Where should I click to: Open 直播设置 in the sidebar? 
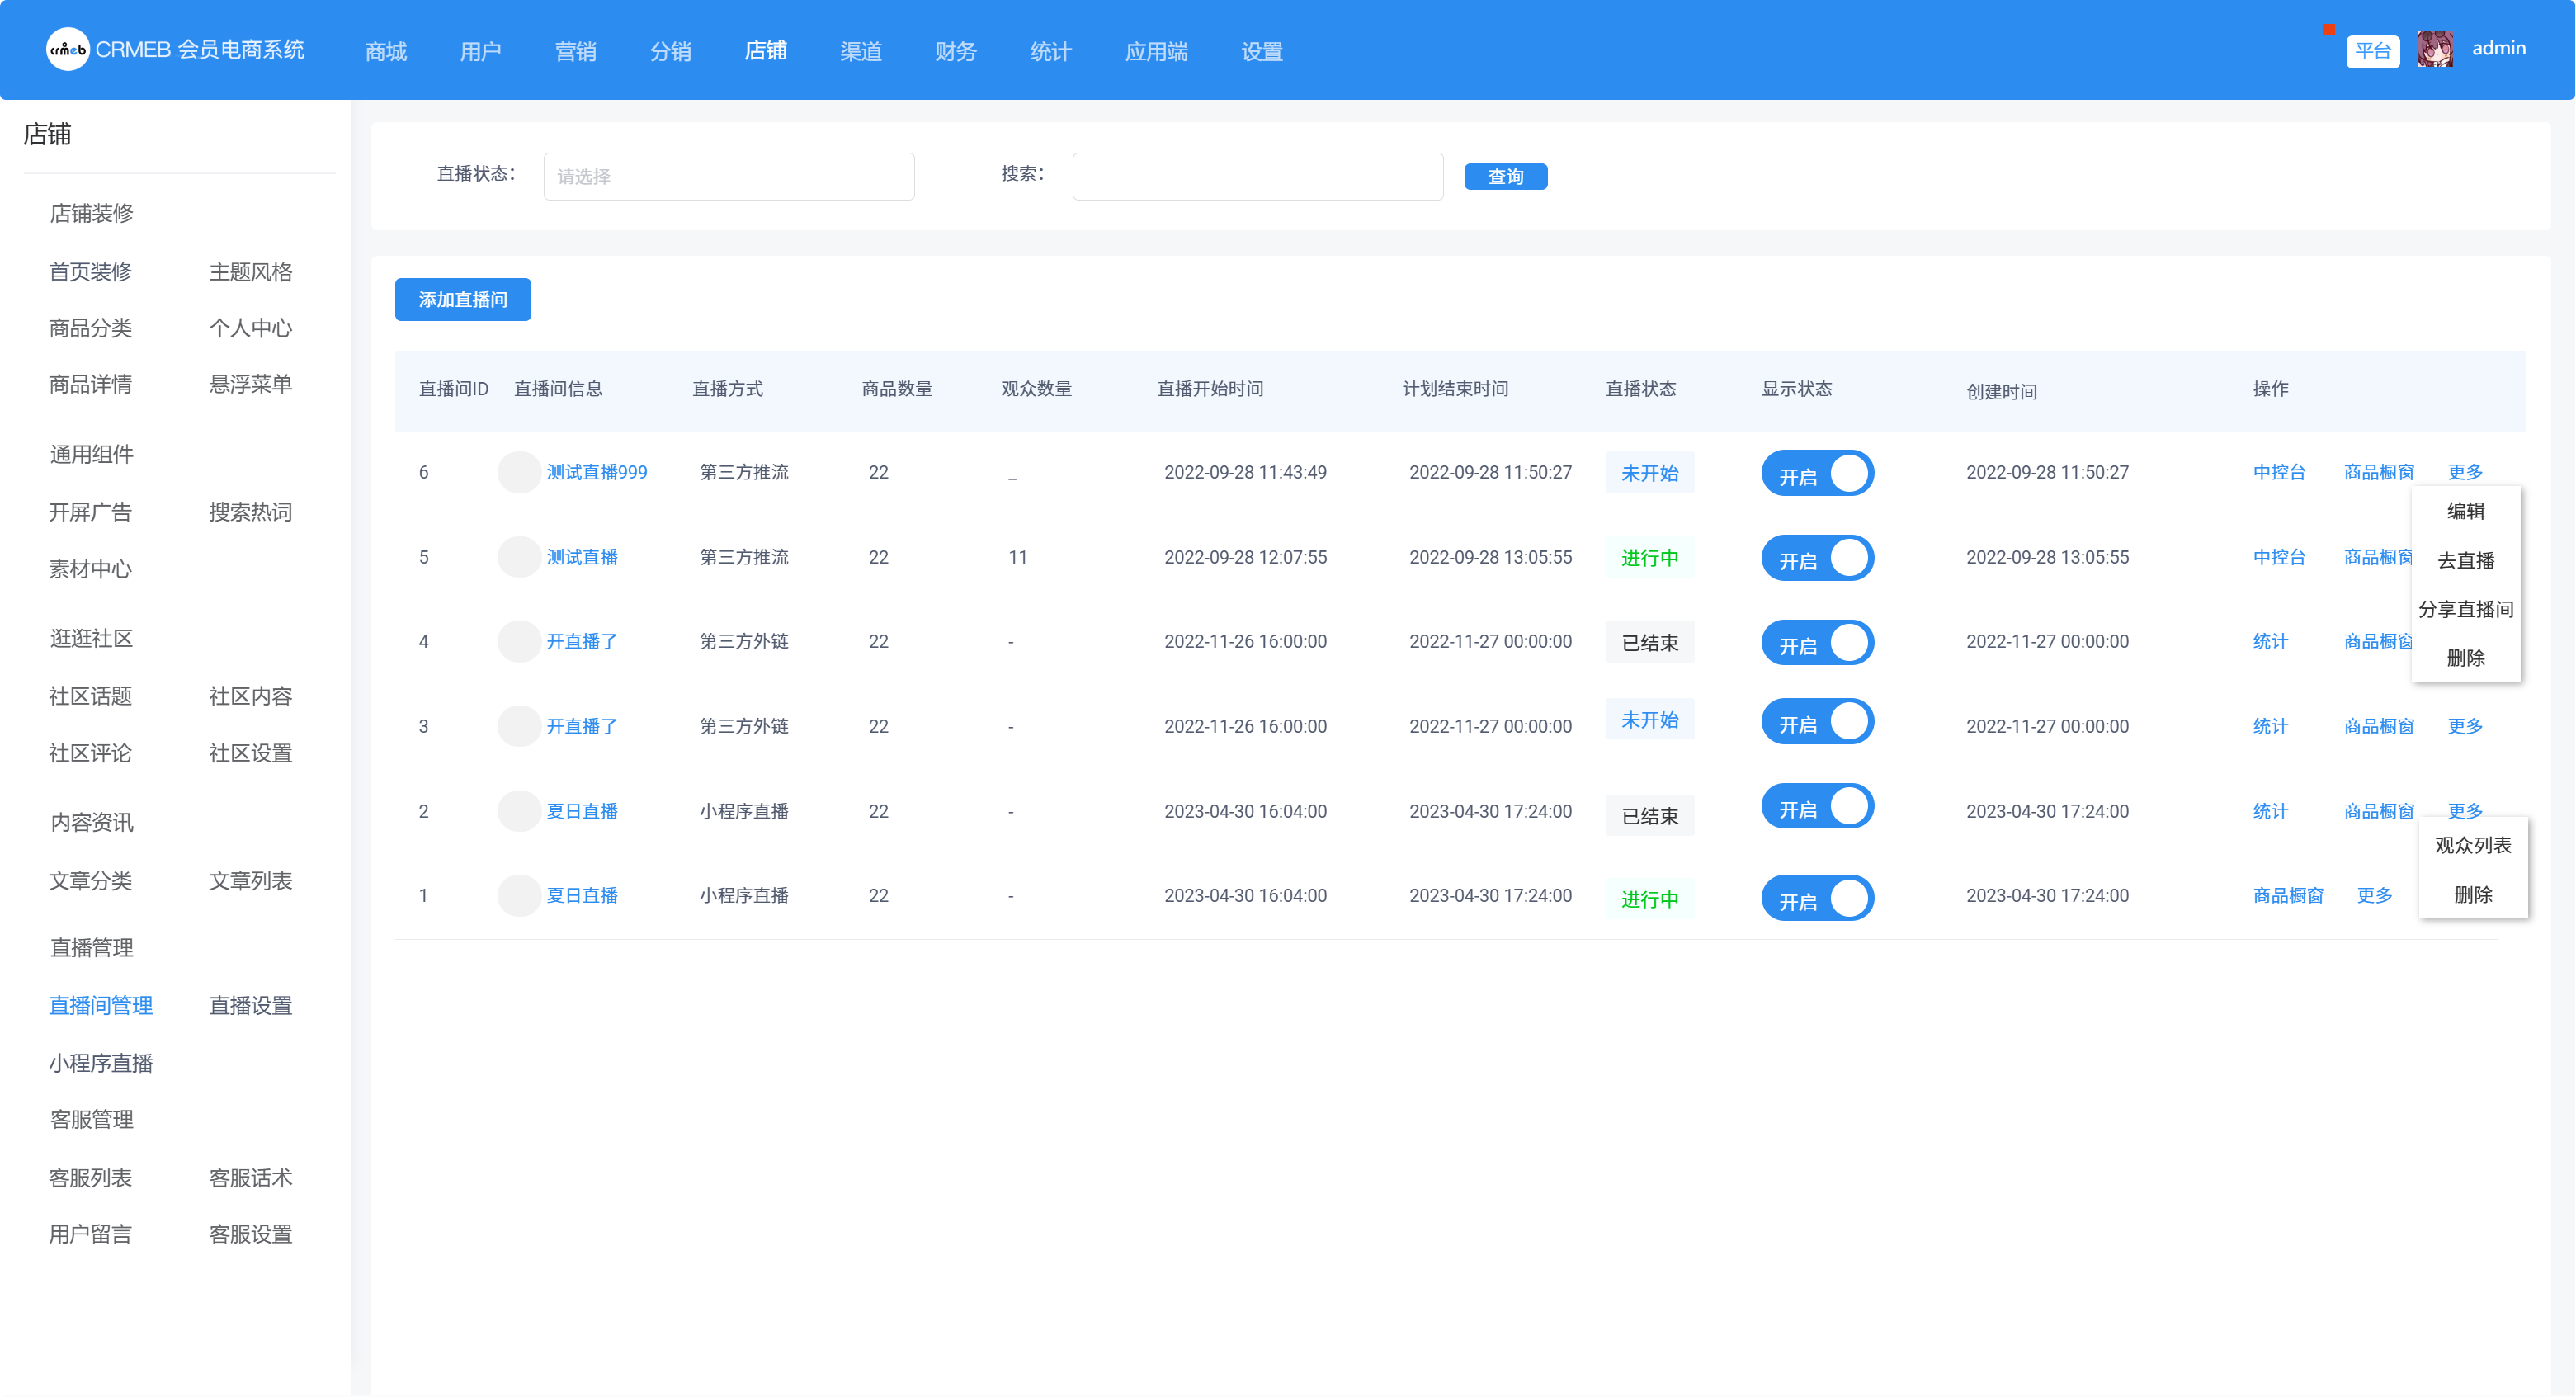point(250,1006)
